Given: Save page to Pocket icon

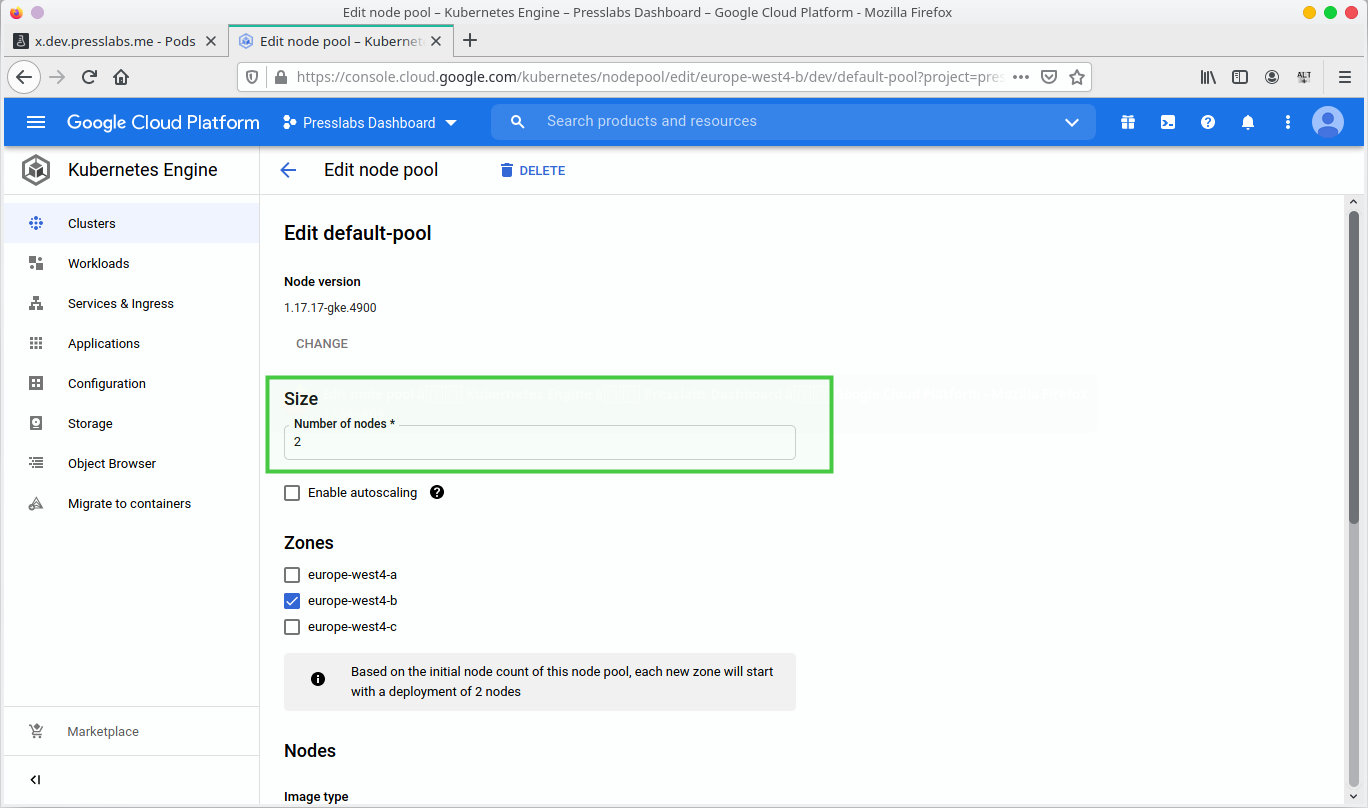Looking at the screenshot, I should pyautogui.click(x=1049, y=77).
